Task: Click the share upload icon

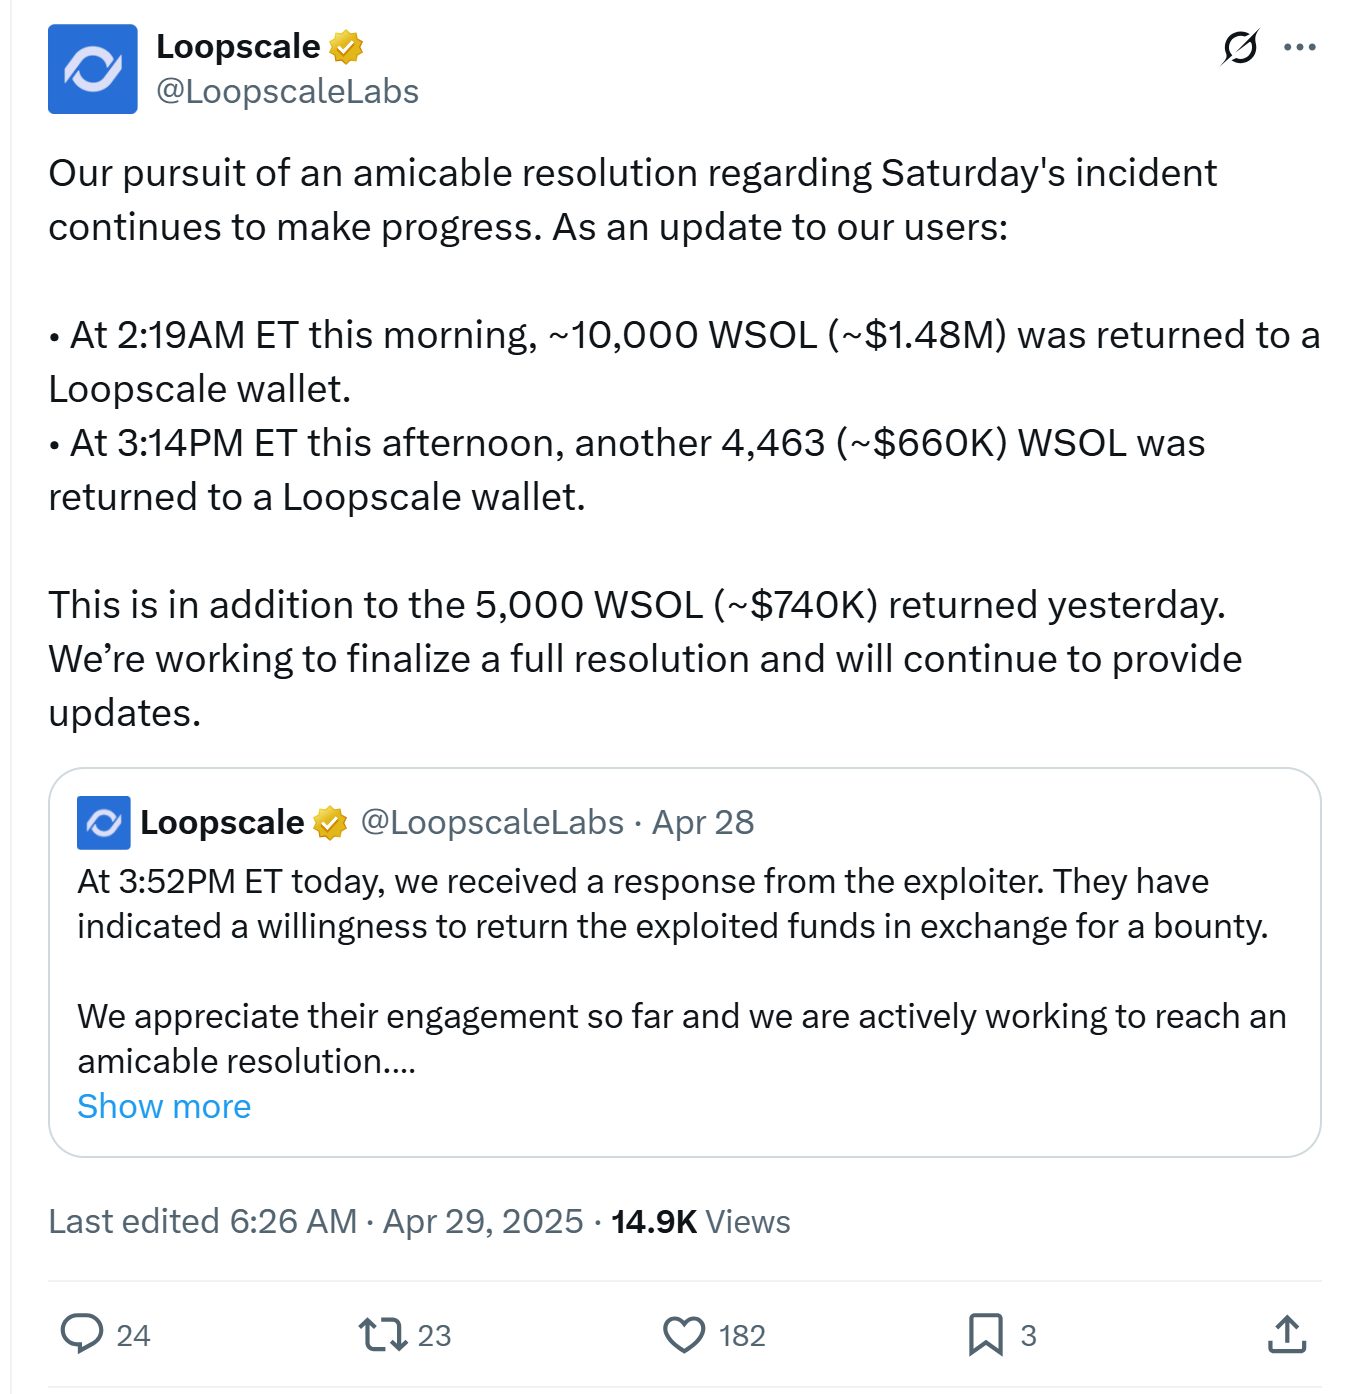Action: pos(1287,1334)
